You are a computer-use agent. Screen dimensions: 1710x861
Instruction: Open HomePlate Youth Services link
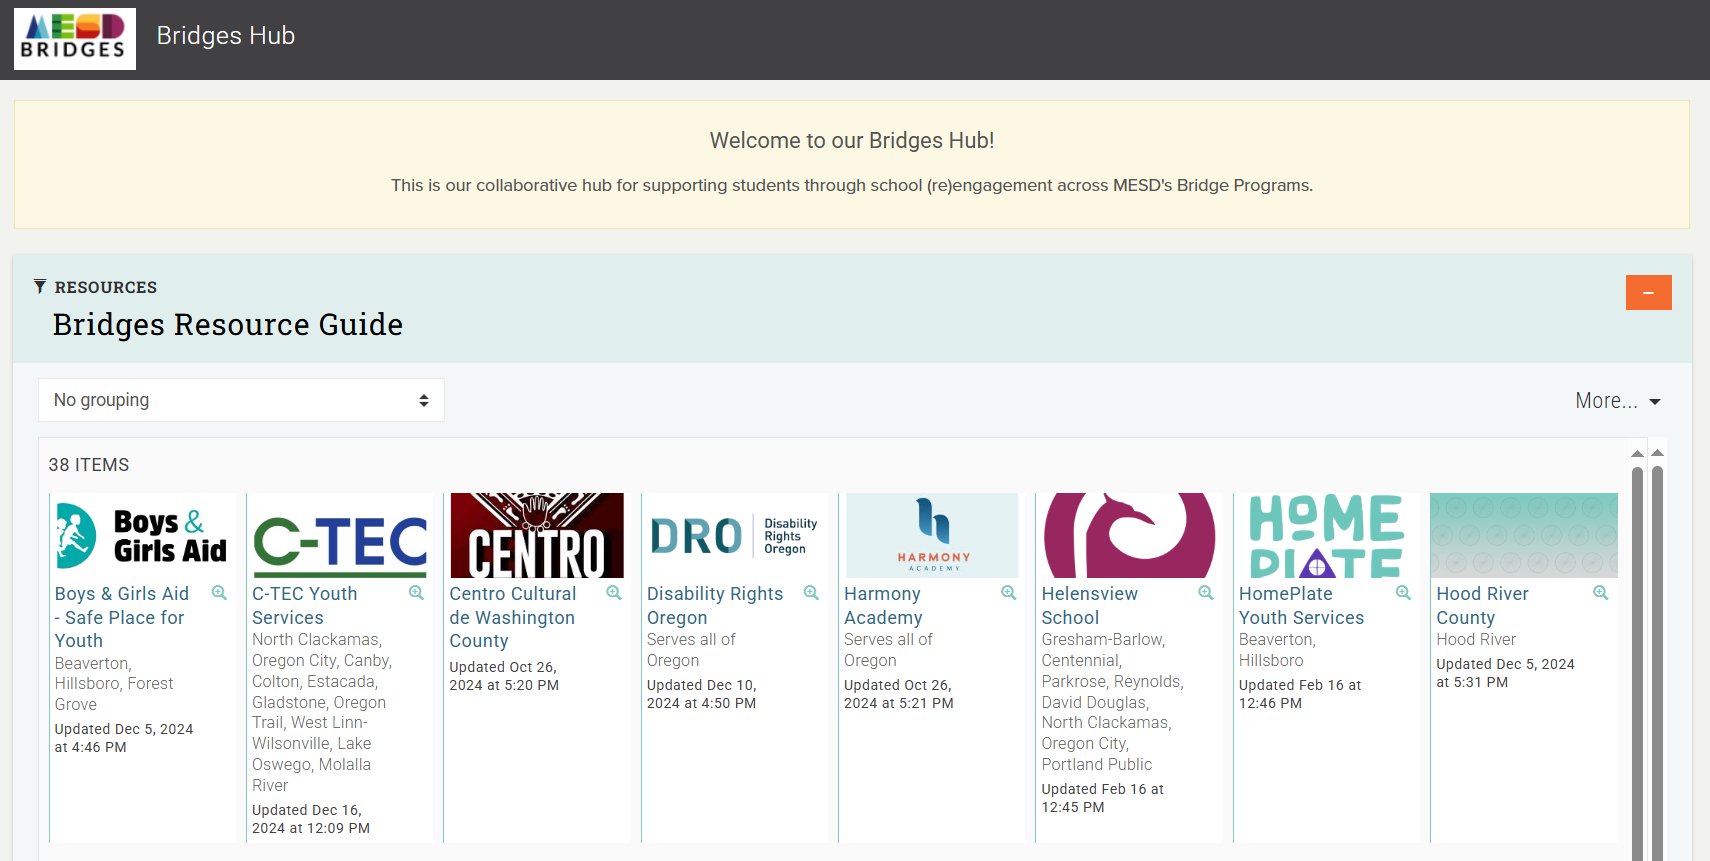(1301, 605)
